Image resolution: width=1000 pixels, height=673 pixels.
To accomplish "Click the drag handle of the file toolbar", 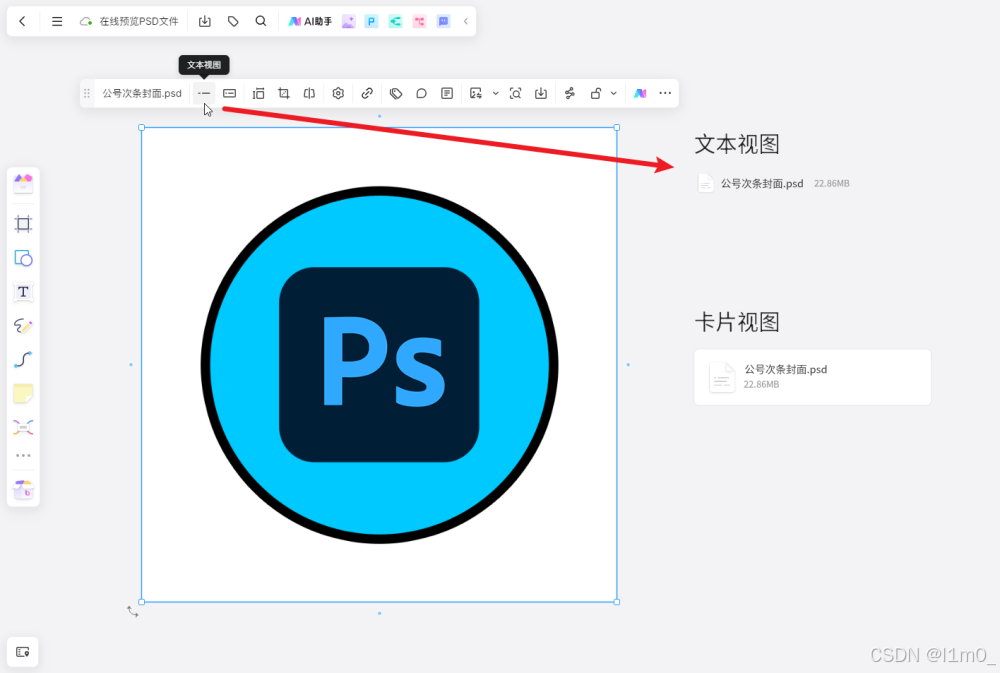I will pos(87,93).
